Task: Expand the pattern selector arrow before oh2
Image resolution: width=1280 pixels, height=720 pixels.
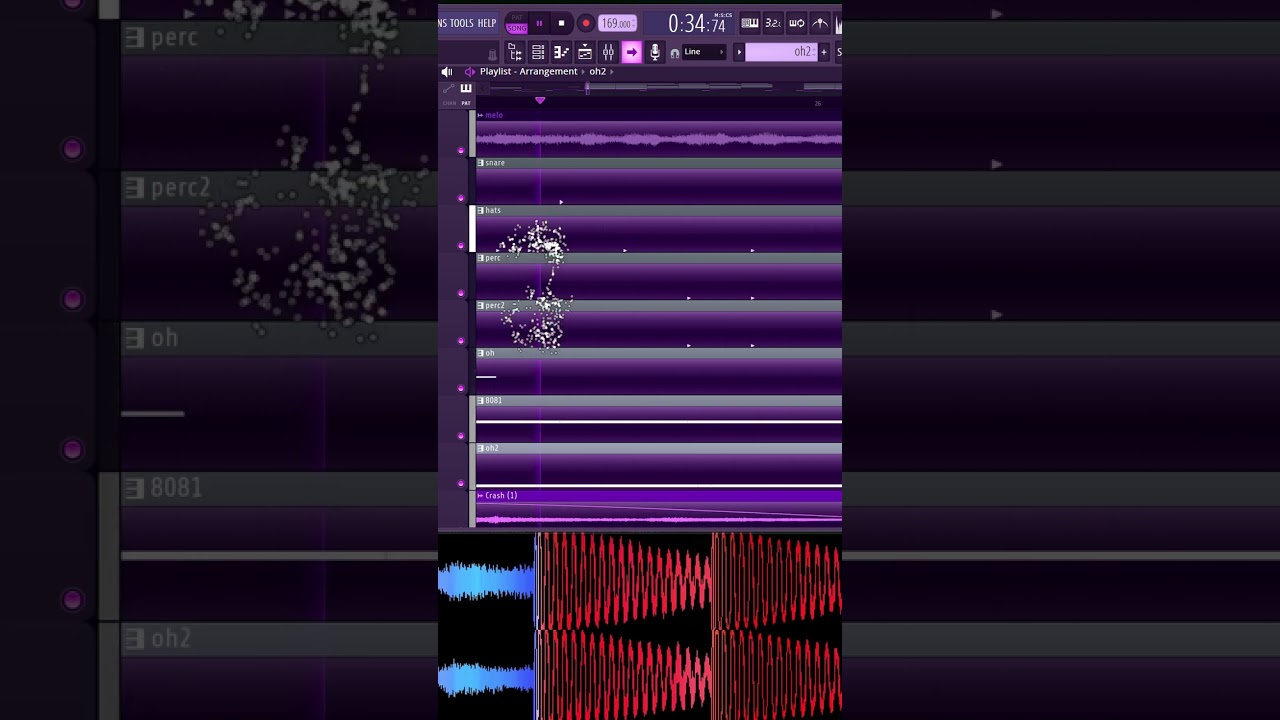Action: (x=740, y=52)
